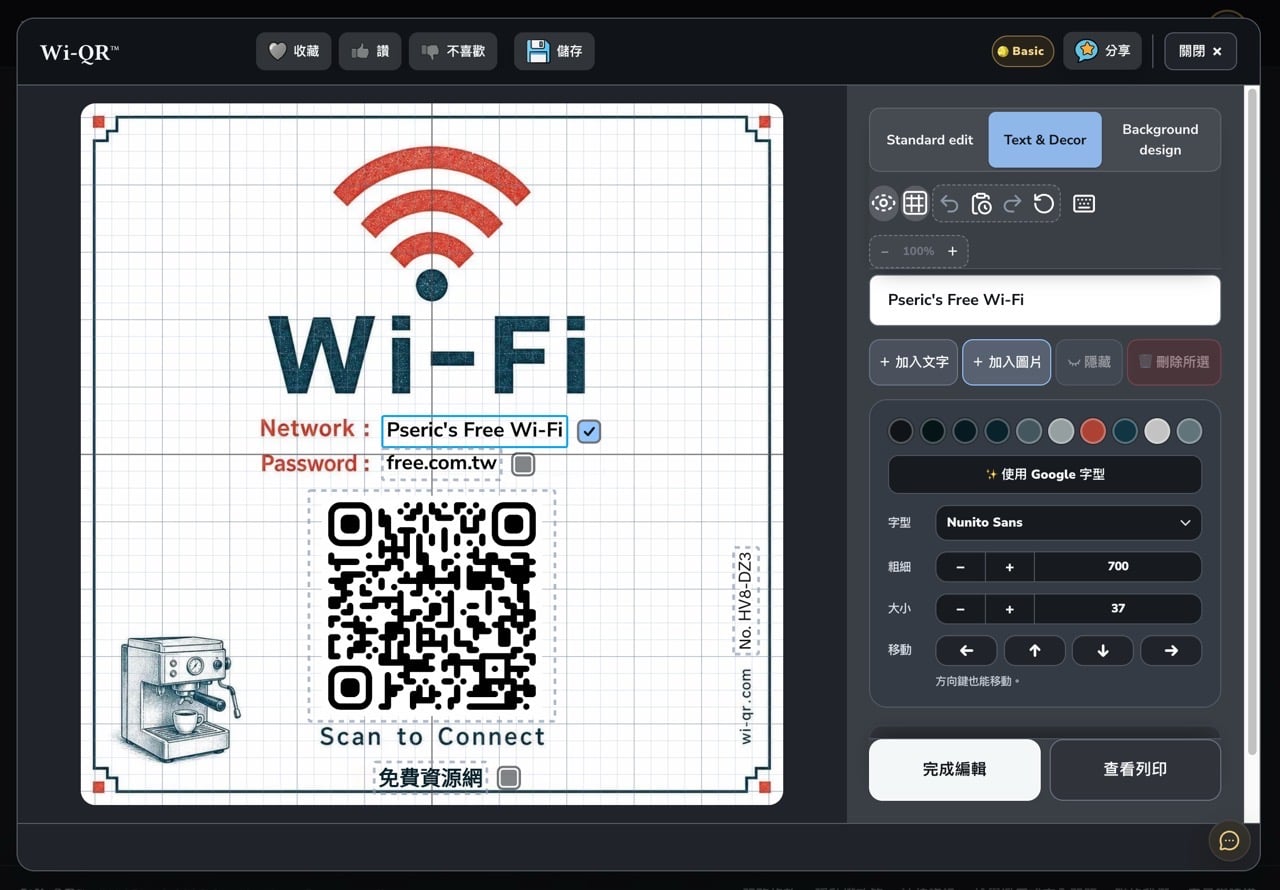This screenshot has width=1280, height=890.
Task: Select the No. HV8-DZ3 vertical text
Action: [x=745, y=600]
